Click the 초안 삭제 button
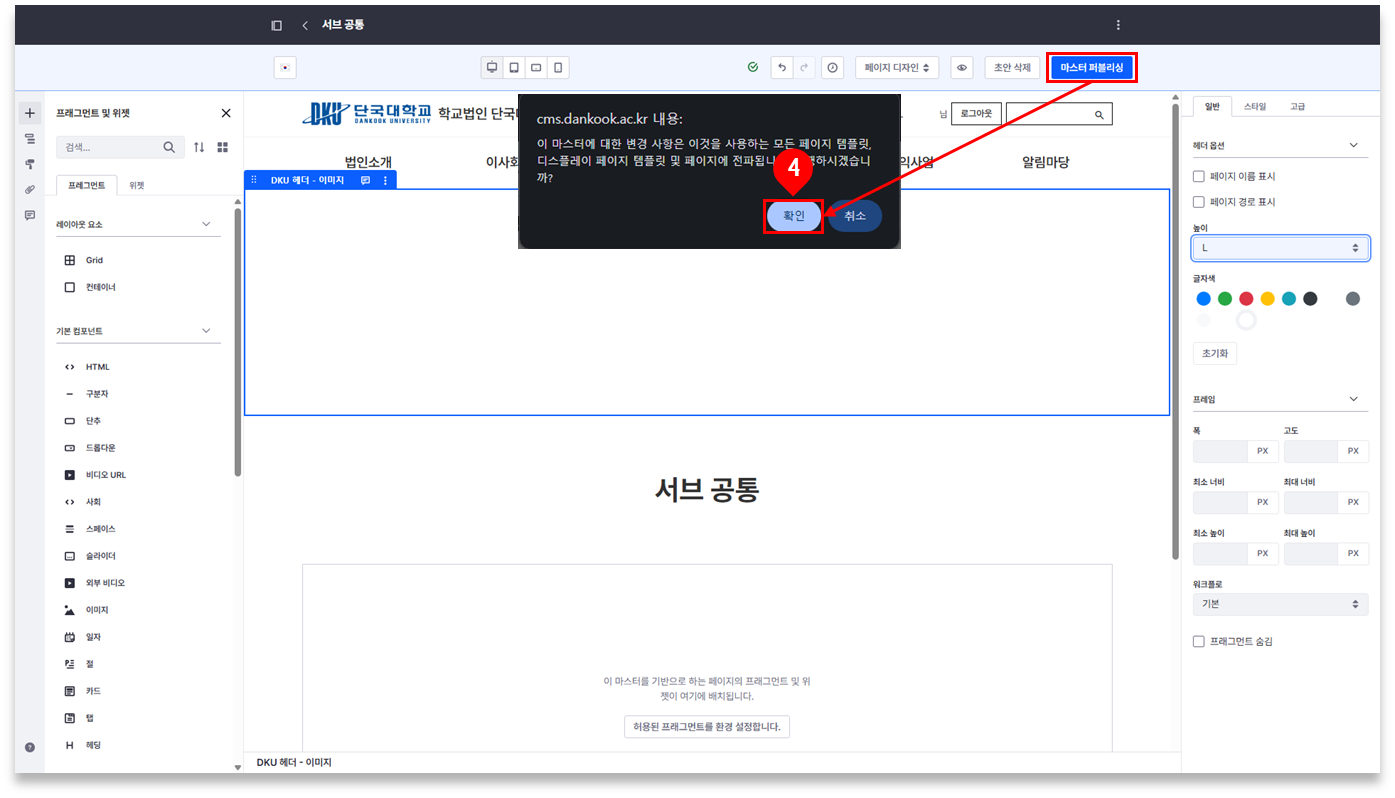Screen dimensions: 1395x798 [x=1011, y=67]
